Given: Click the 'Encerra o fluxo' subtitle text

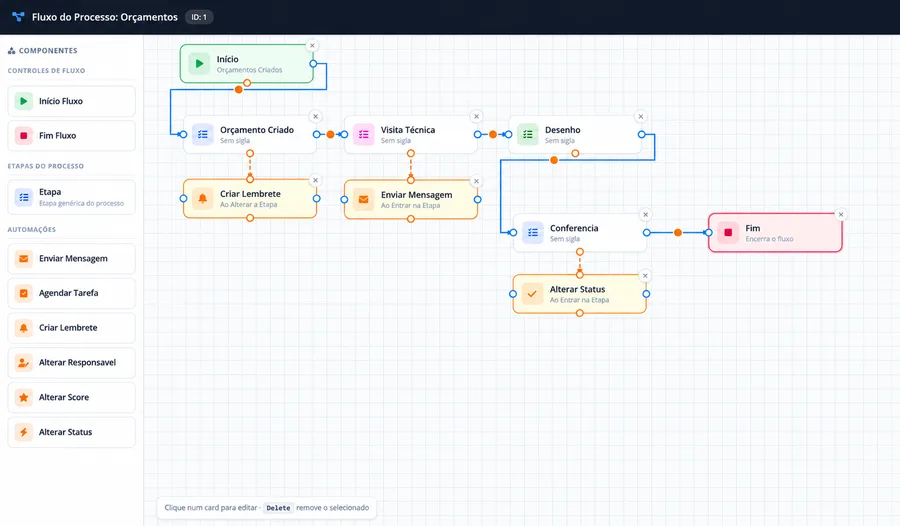Looking at the screenshot, I should click(x=769, y=239).
